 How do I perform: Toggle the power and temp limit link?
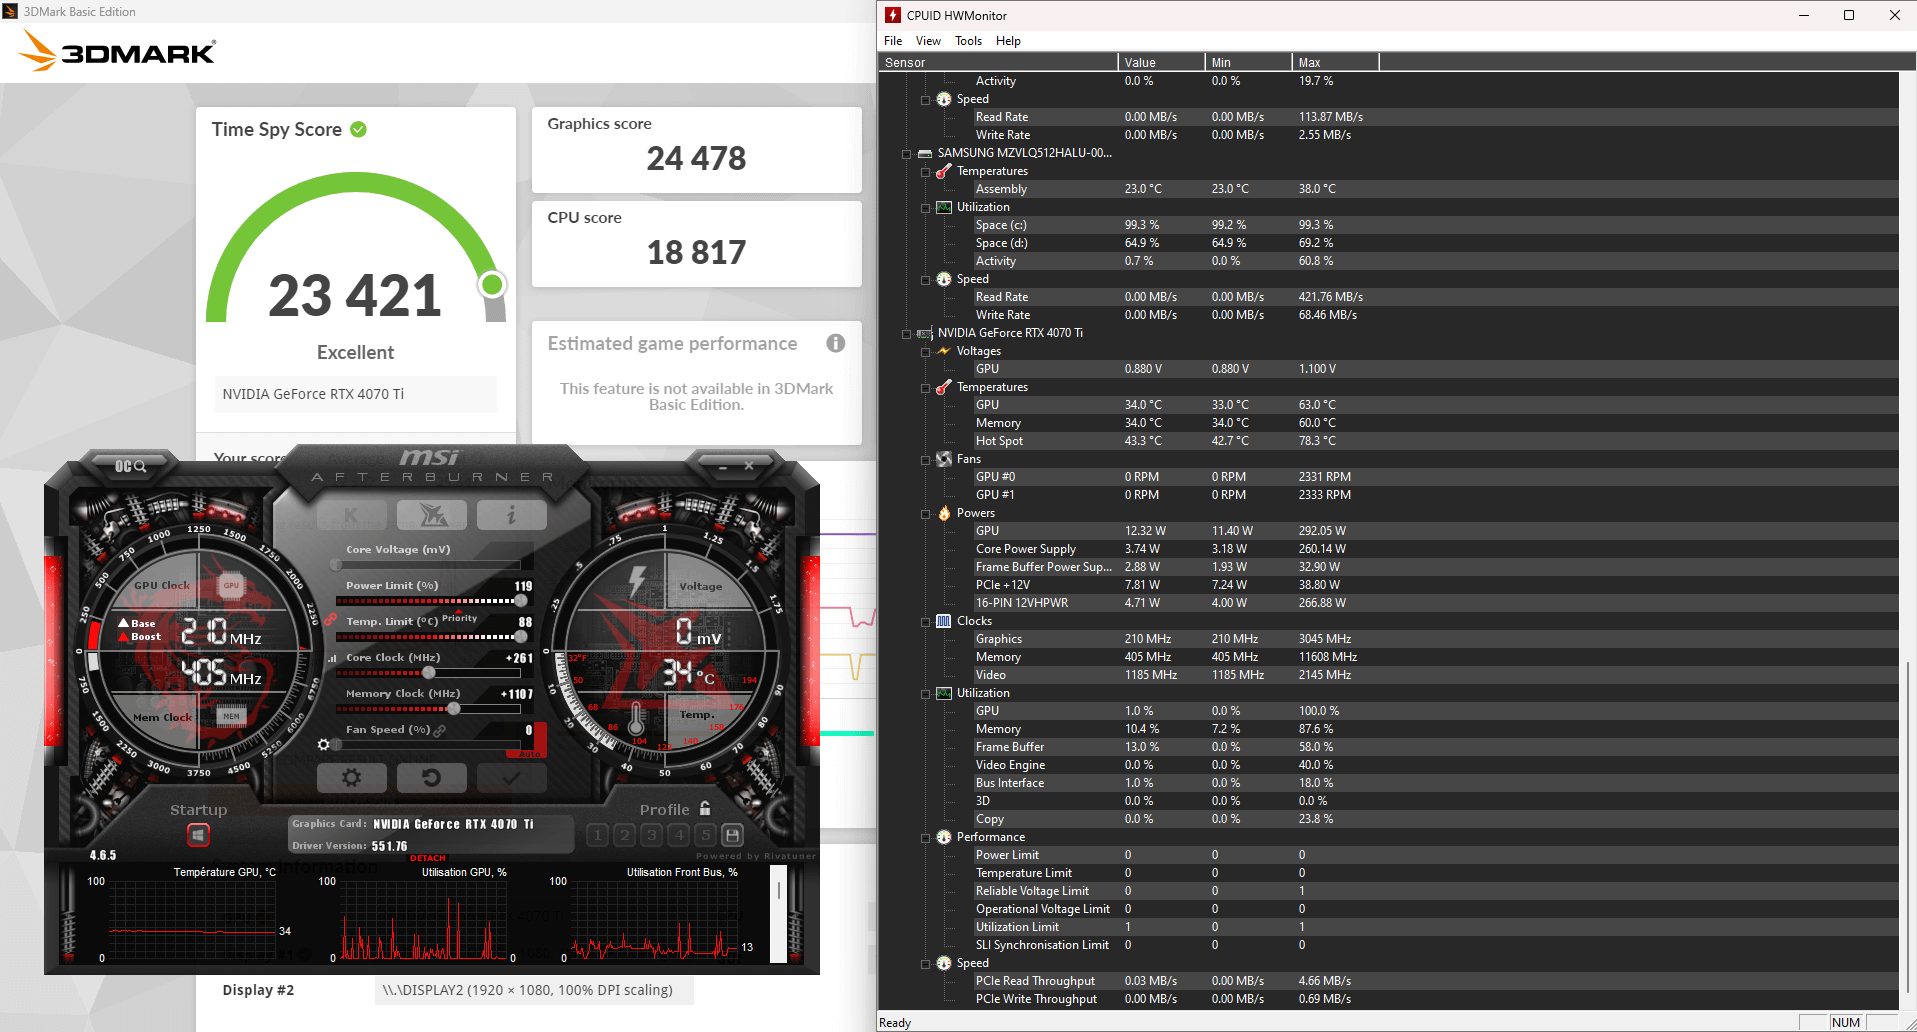330,621
